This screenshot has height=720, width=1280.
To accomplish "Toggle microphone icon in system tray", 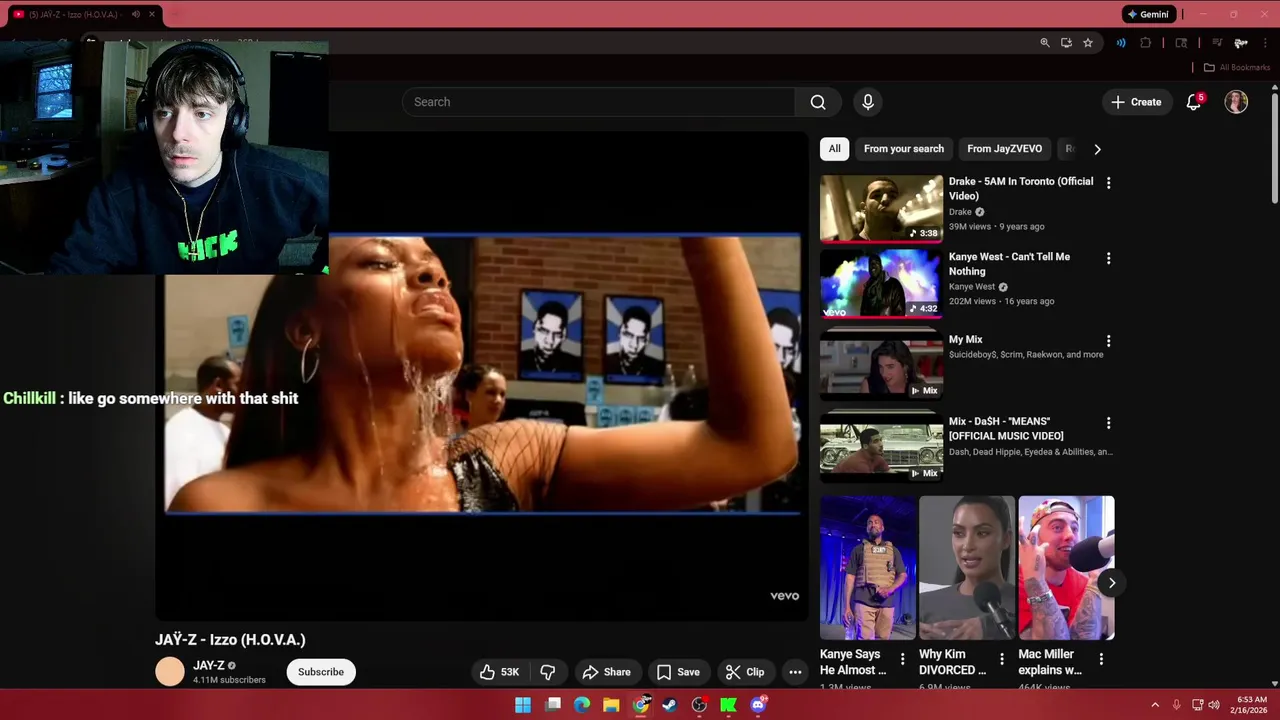I will (1176, 705).
